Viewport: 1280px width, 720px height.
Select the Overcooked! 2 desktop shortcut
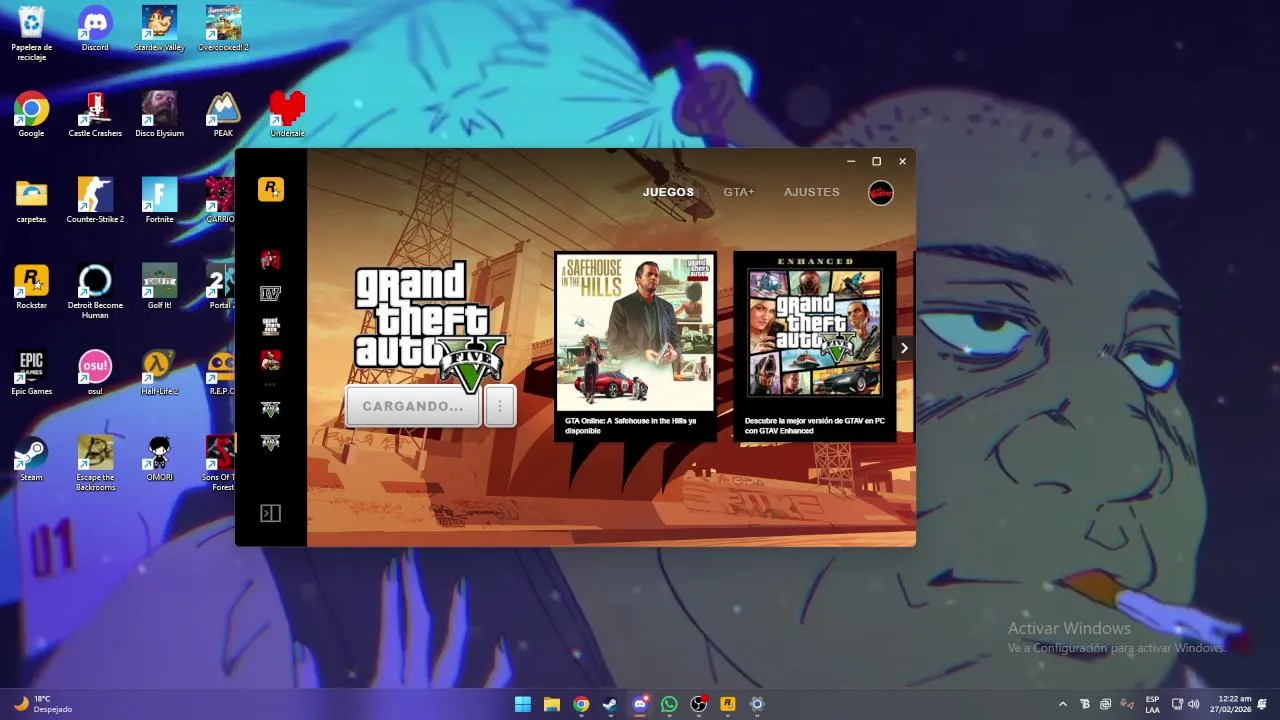(223, 29)
